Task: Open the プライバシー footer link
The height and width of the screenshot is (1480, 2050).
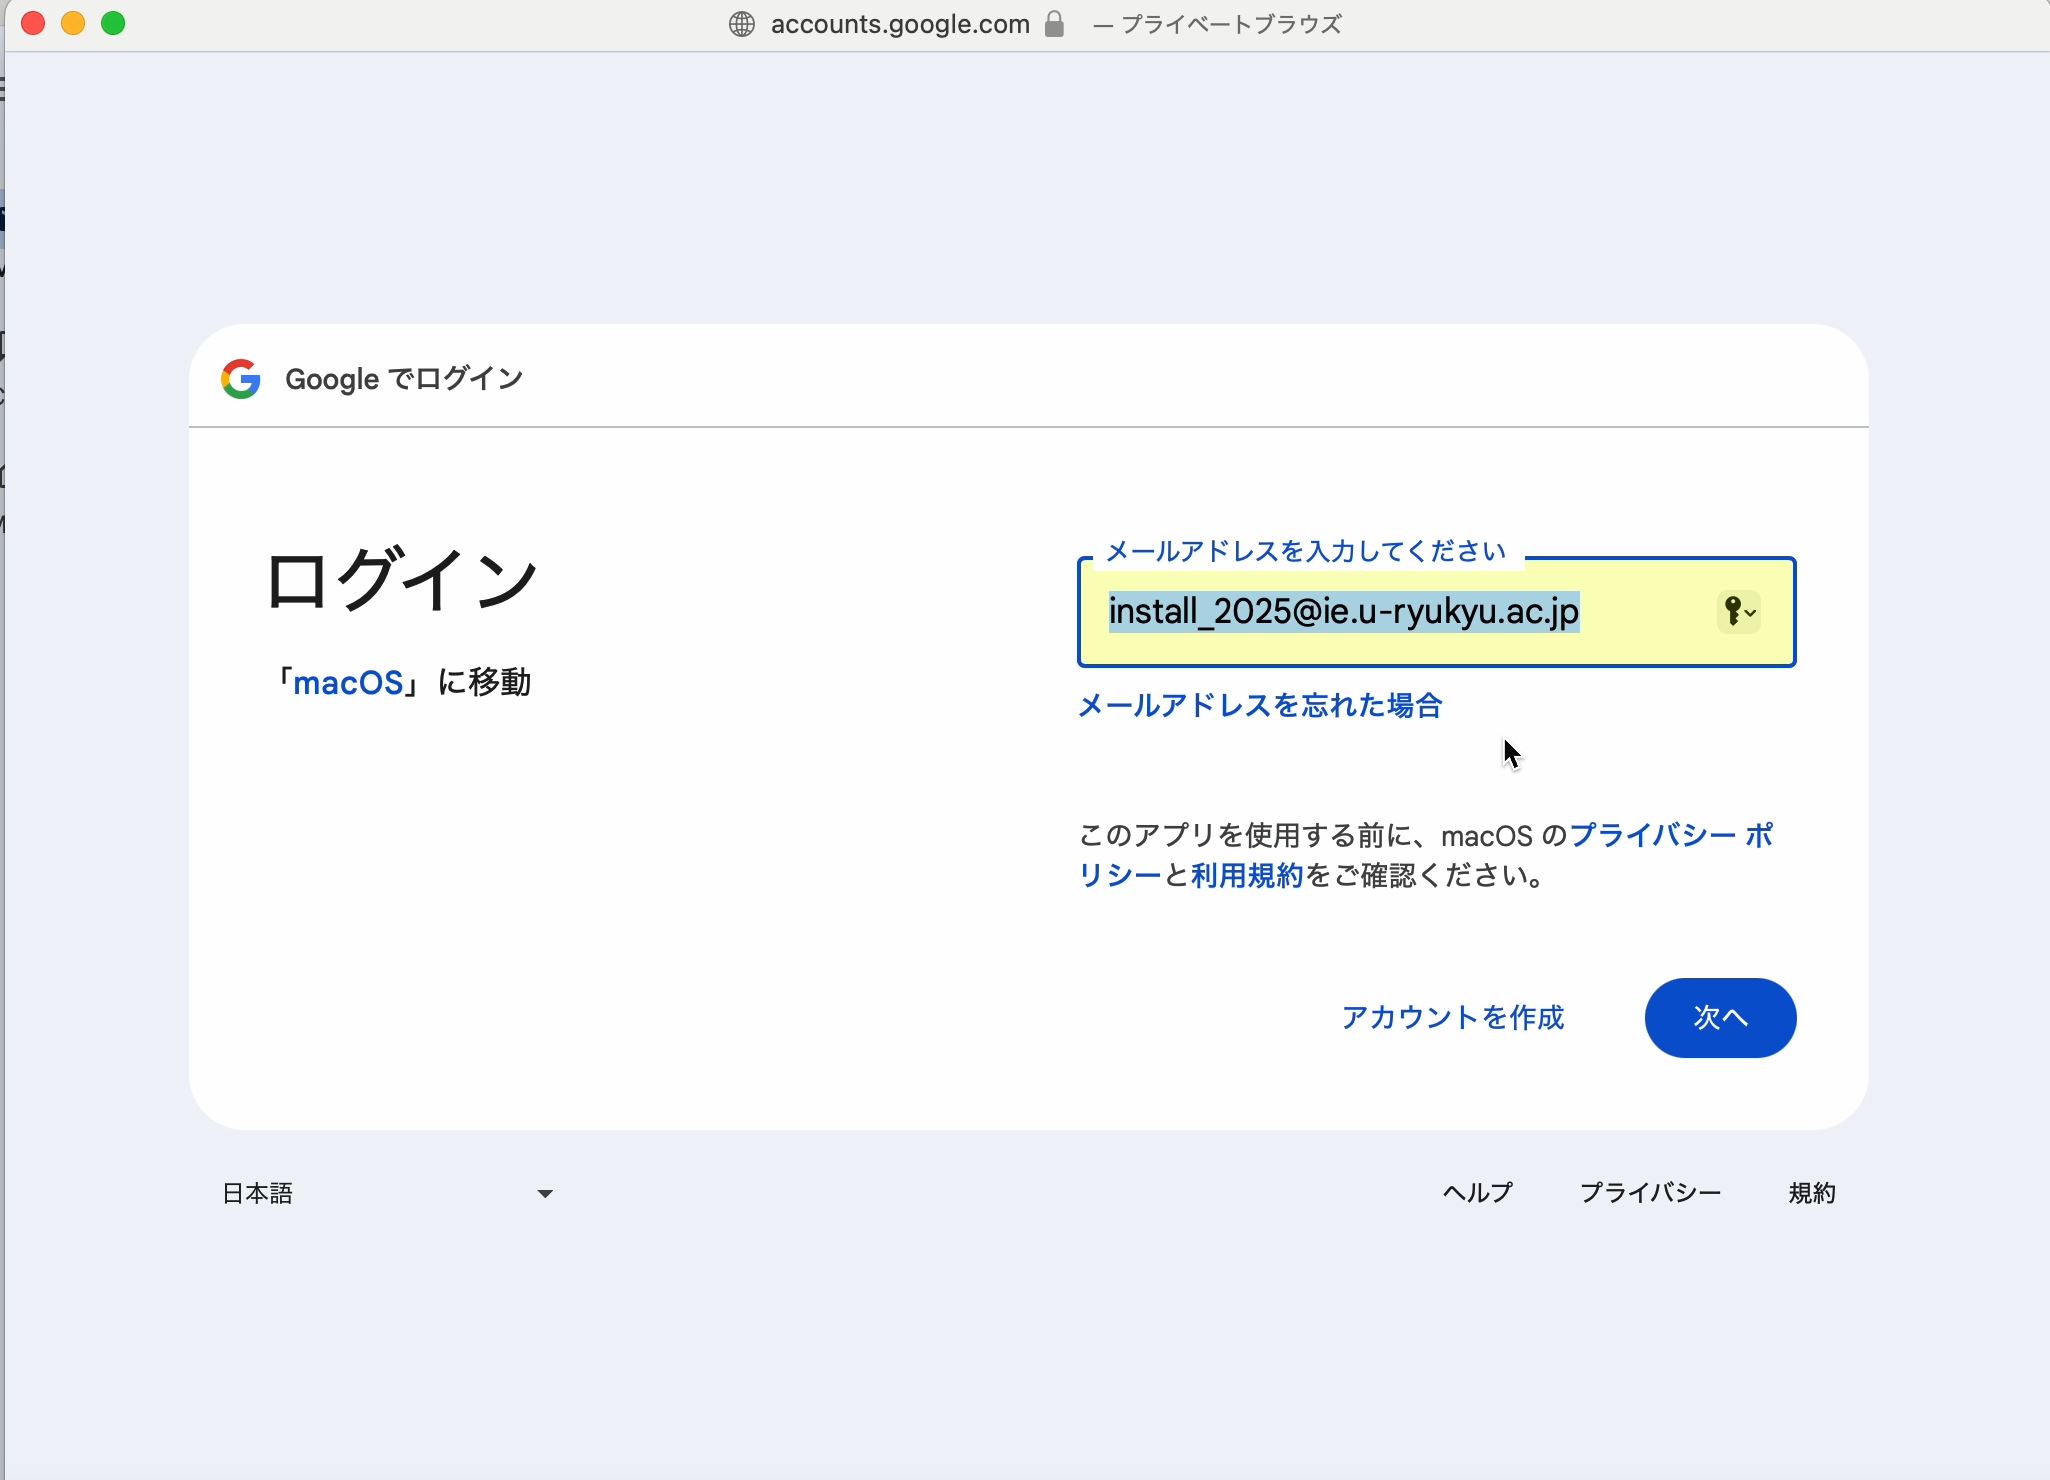Action: tap(1650, 1193)
